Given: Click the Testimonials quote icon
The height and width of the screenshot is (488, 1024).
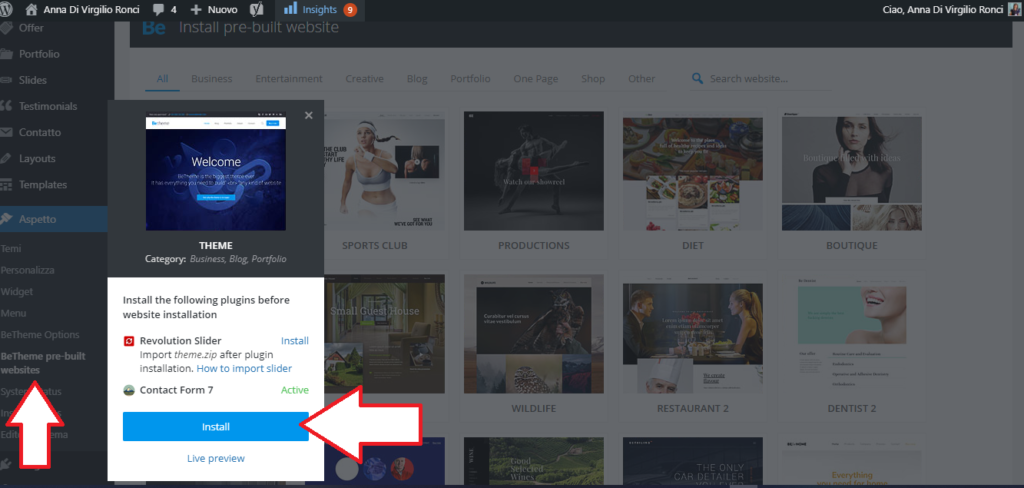Looking at the screenshot, I should tap(7, 106).
